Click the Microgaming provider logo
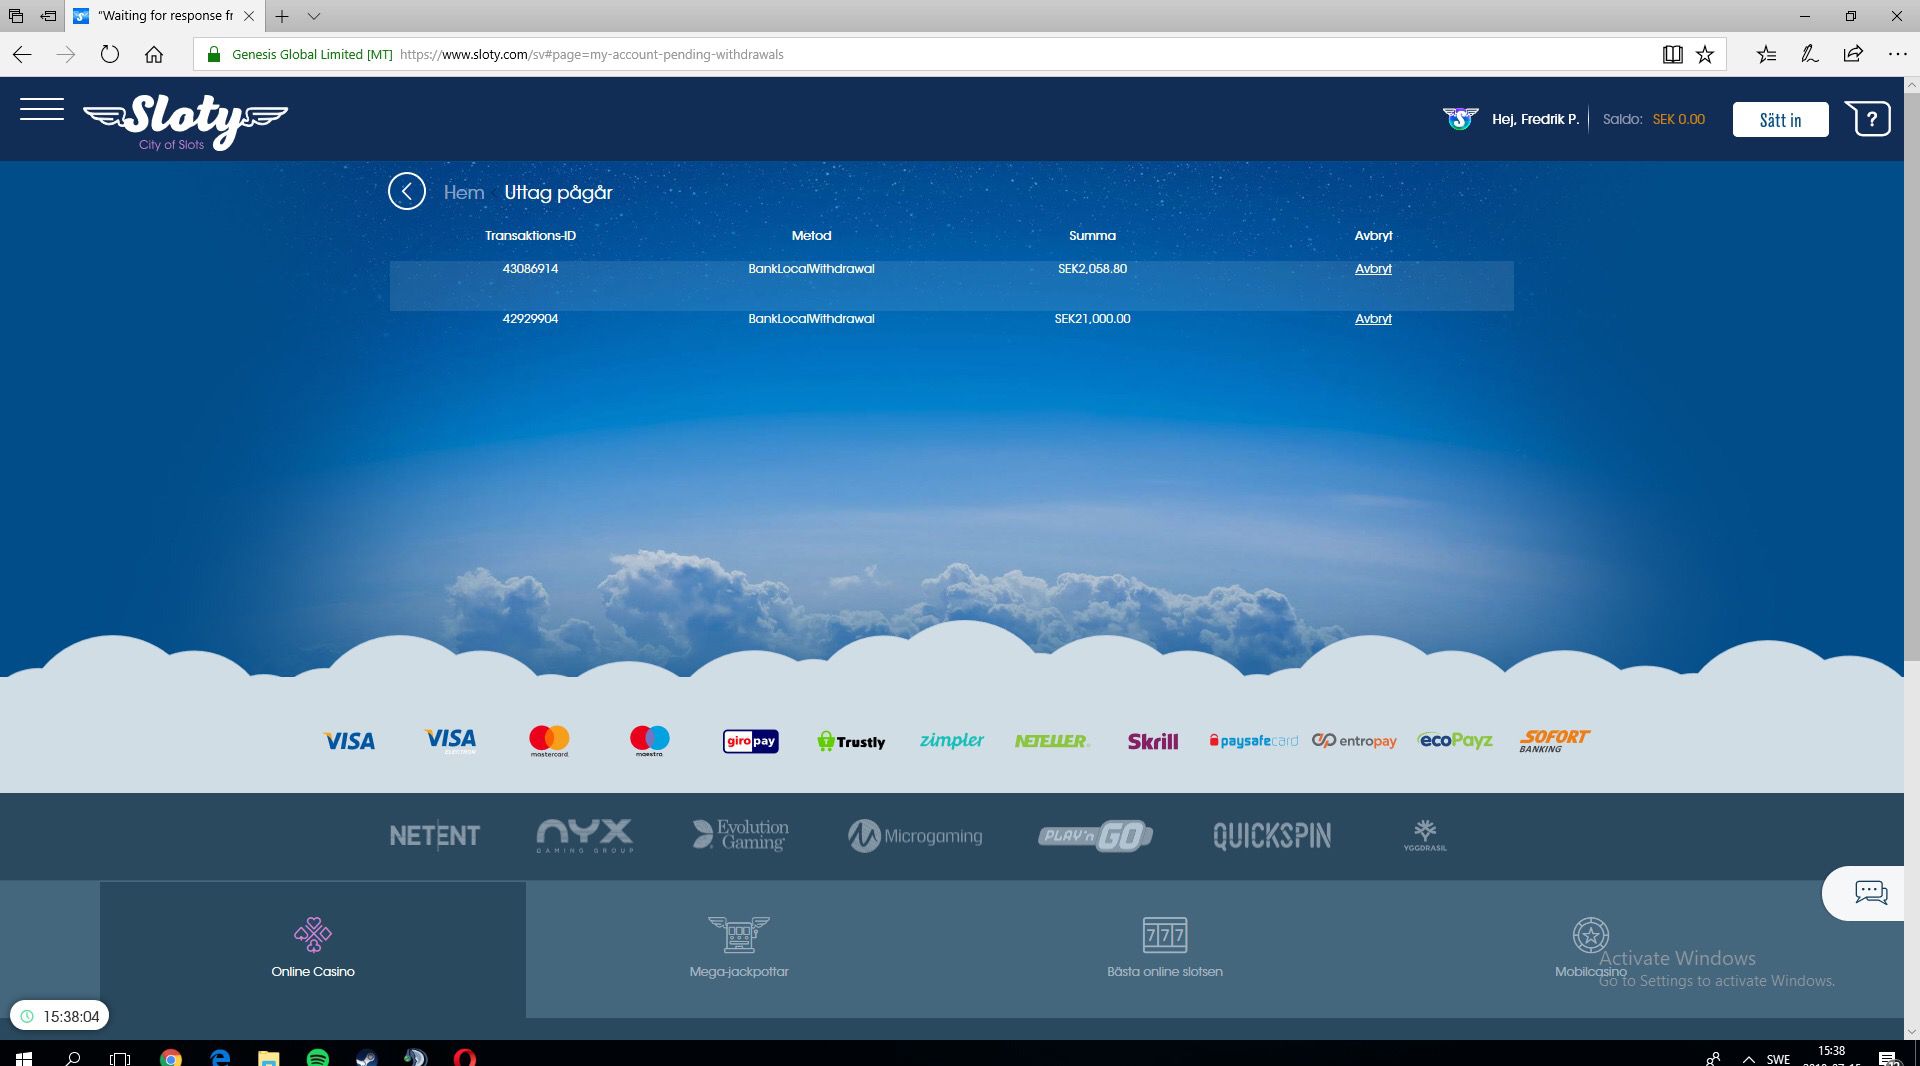The image size is (1920, 1066). click(915, 836)
